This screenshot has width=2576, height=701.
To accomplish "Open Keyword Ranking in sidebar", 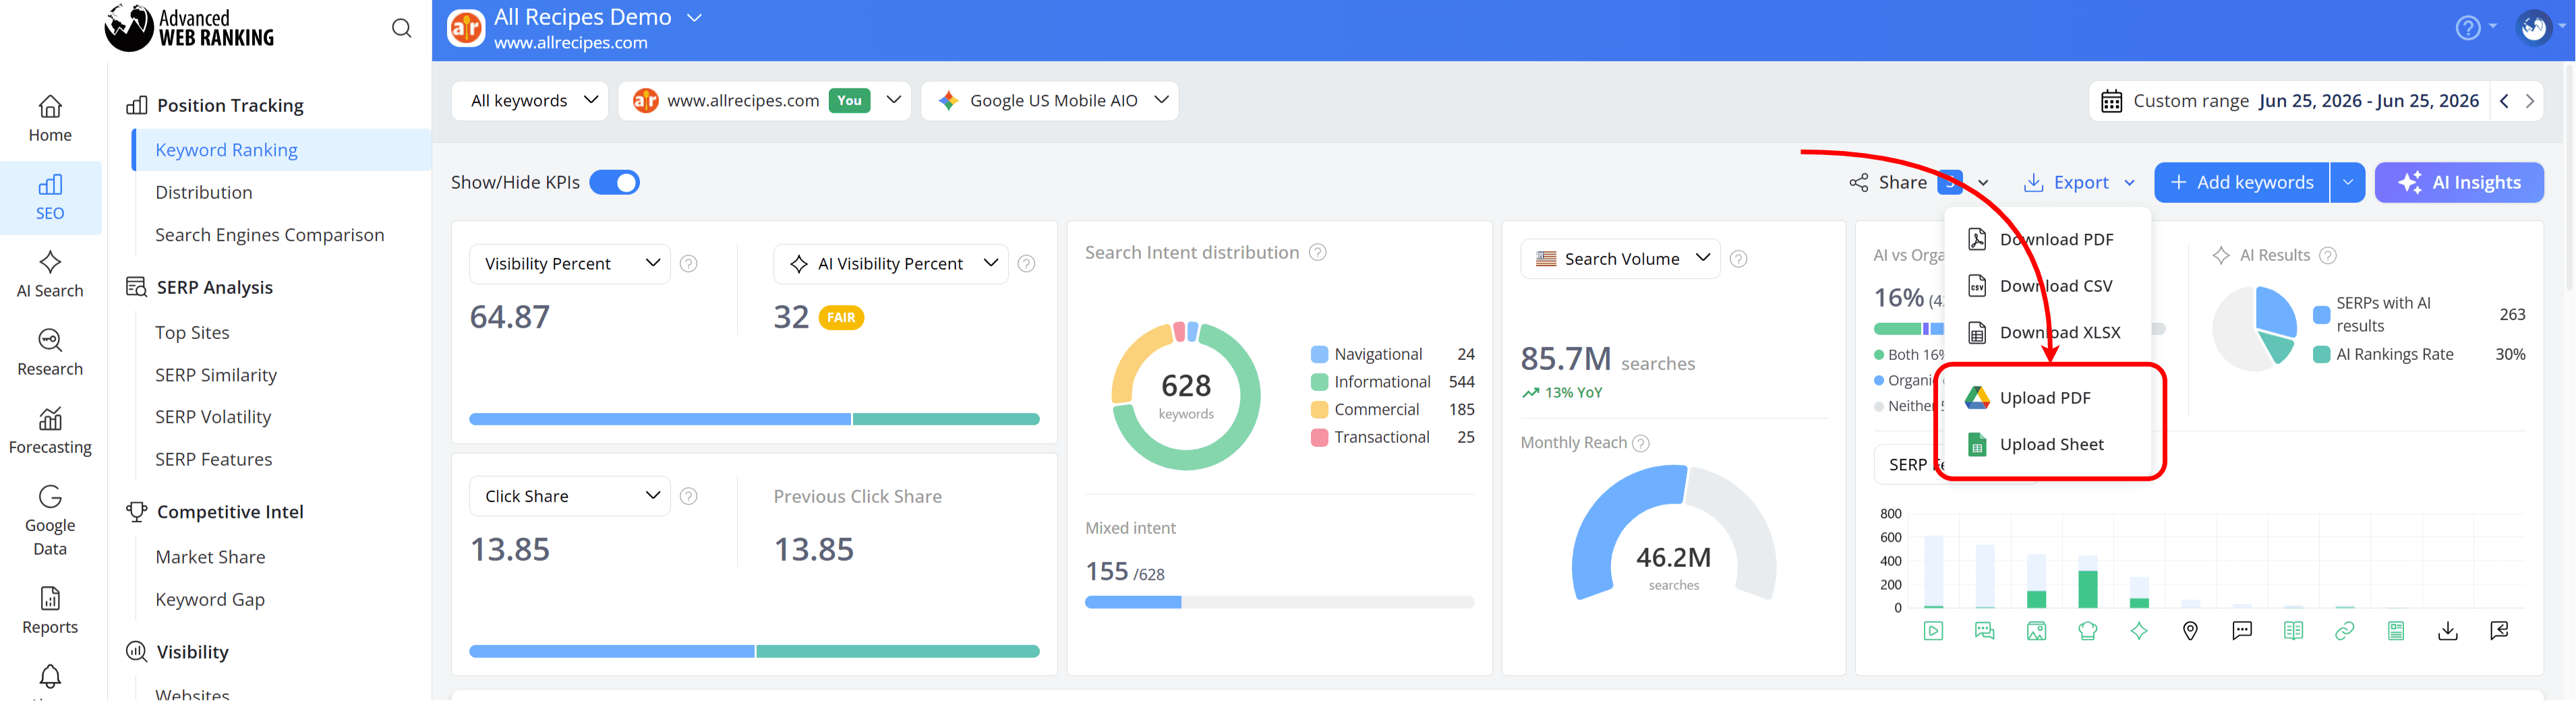I will 282,150.
